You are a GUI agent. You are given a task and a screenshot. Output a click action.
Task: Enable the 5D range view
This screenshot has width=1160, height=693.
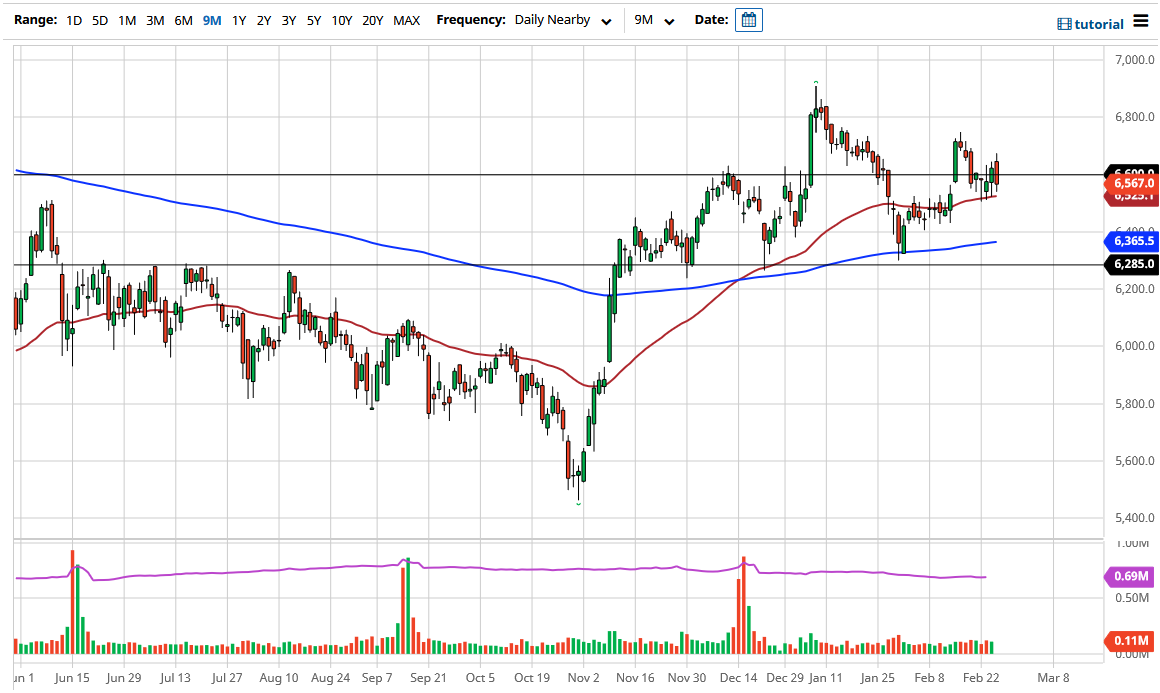(x=100, y=19)
